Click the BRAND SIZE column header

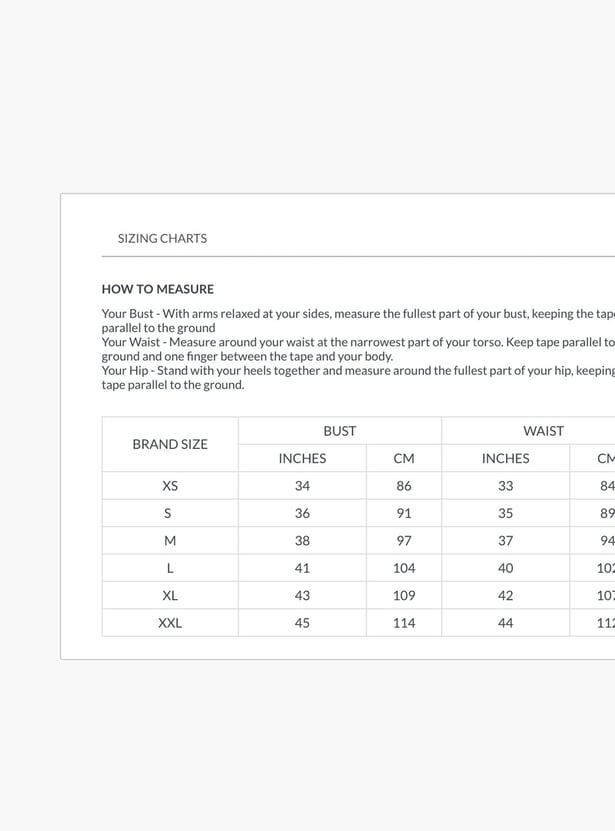coord(170,444)
